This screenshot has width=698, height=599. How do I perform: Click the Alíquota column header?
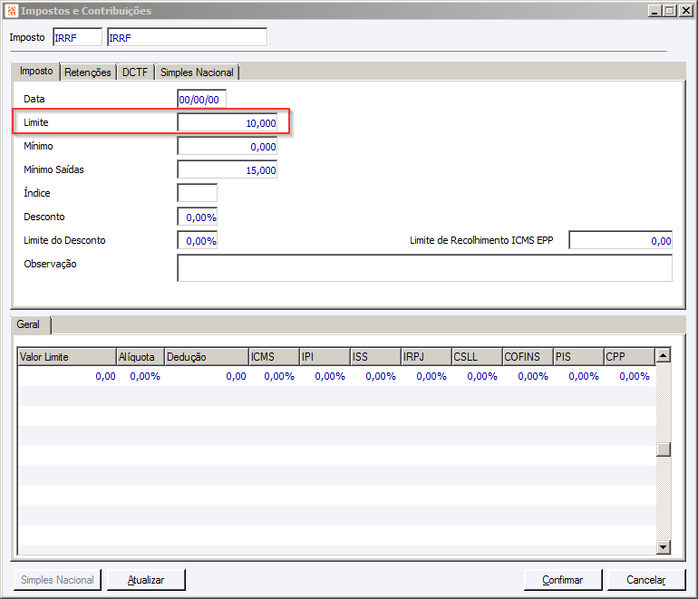(x=140, y=357)
